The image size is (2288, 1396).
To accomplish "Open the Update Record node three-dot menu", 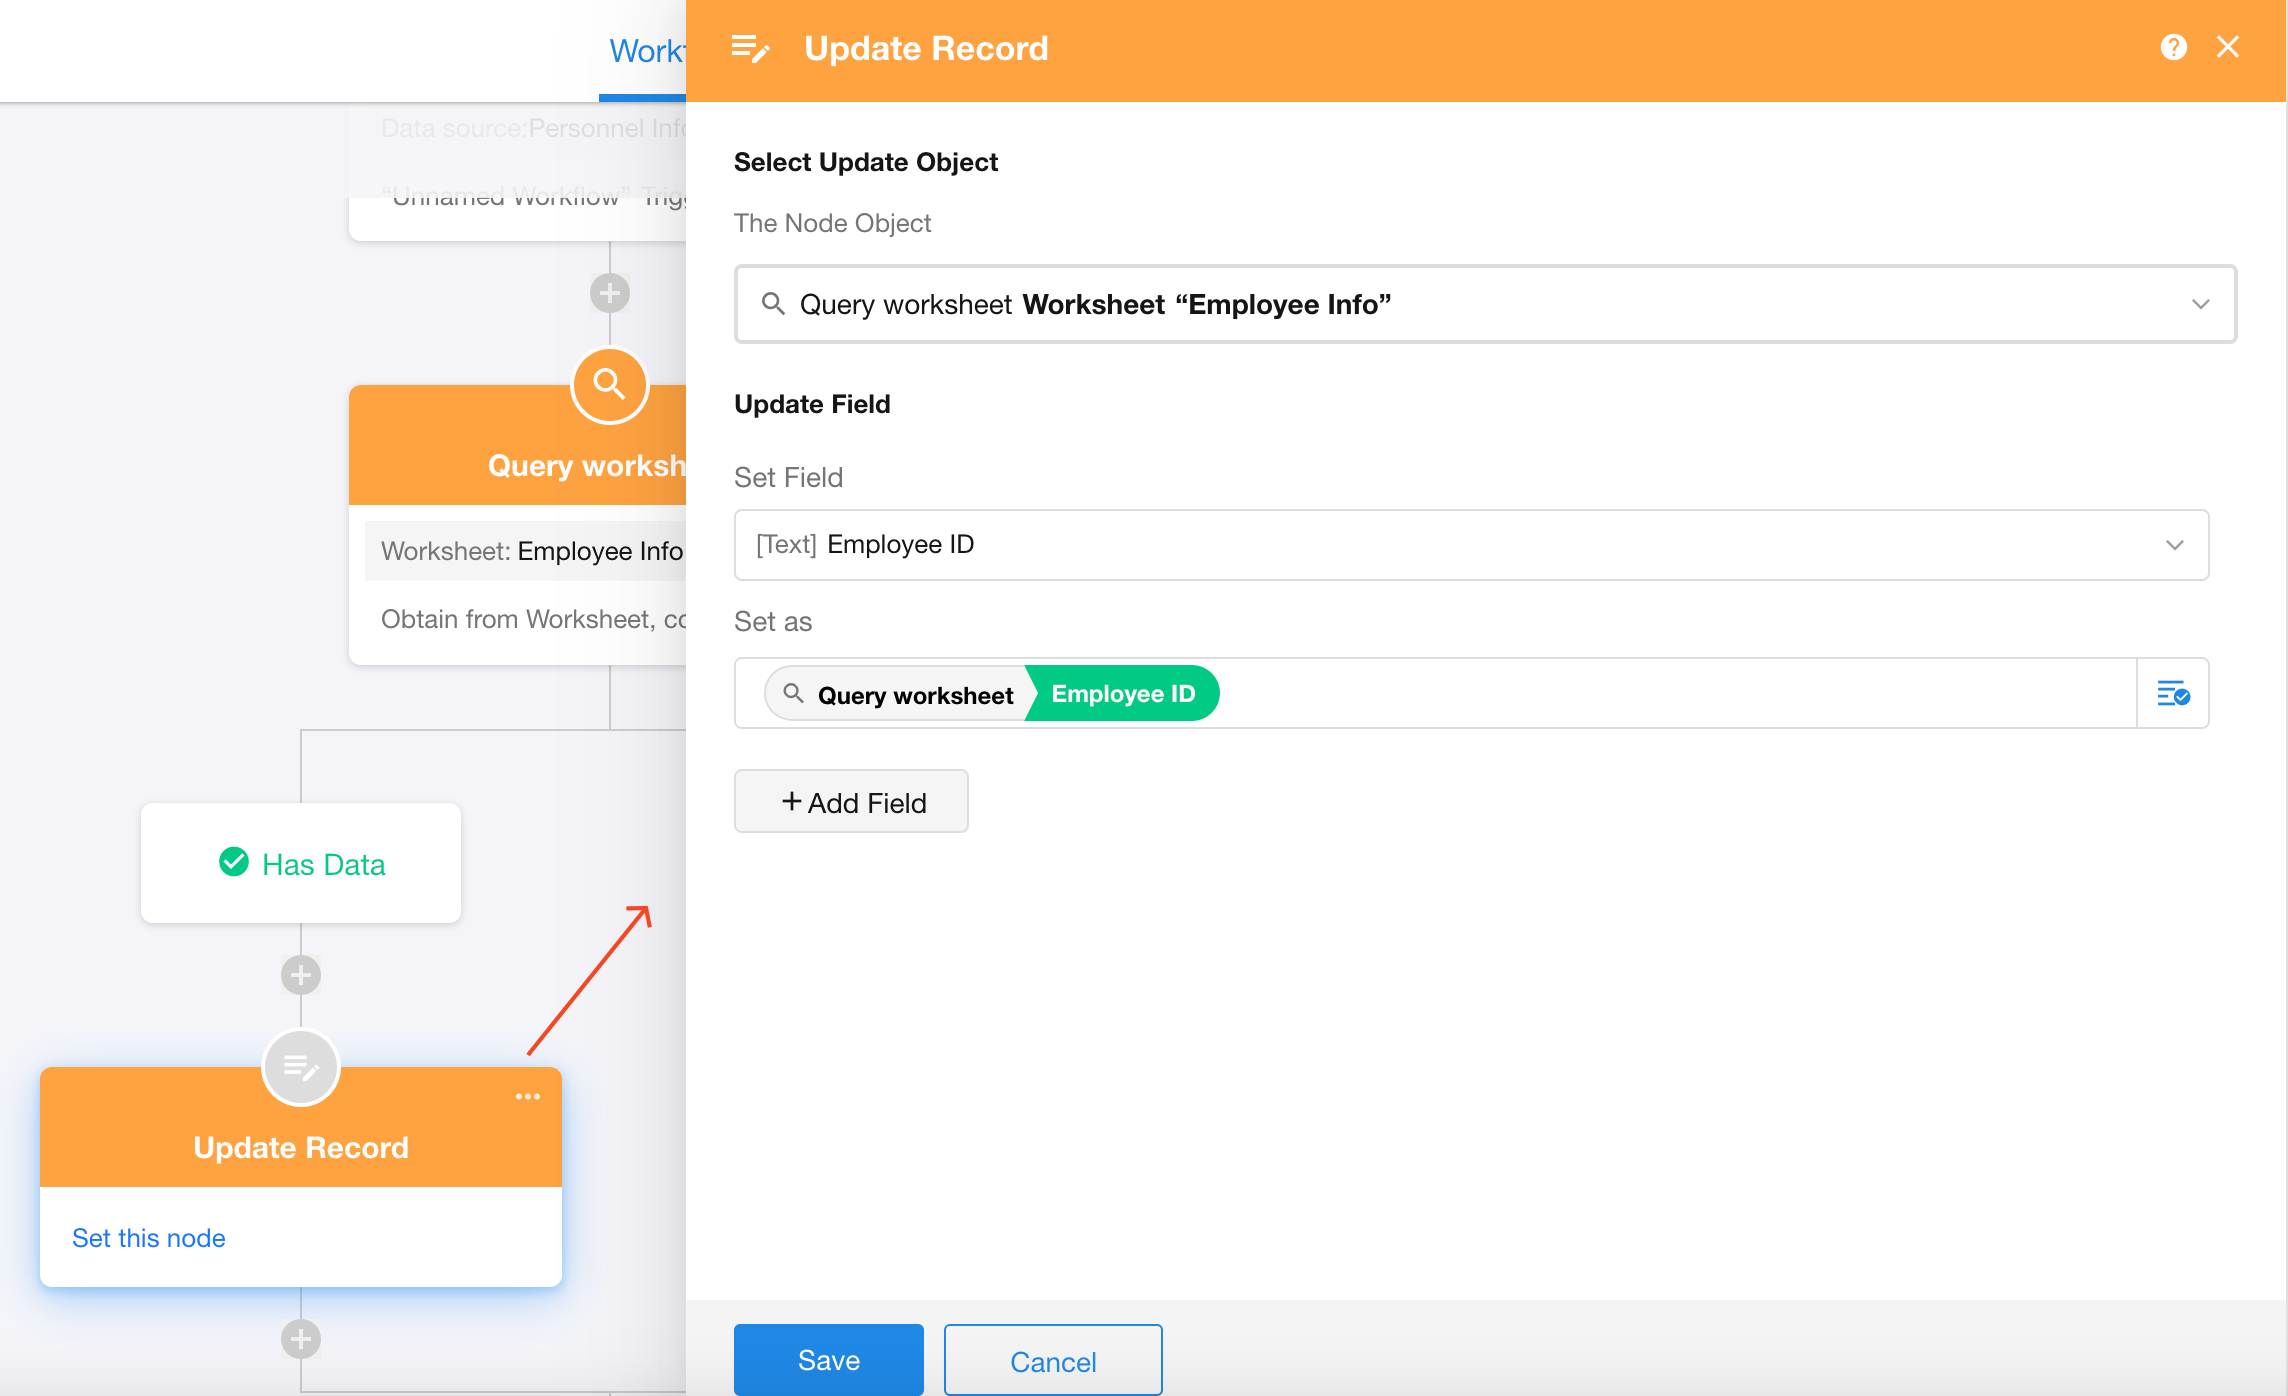I will point(528,1097).
